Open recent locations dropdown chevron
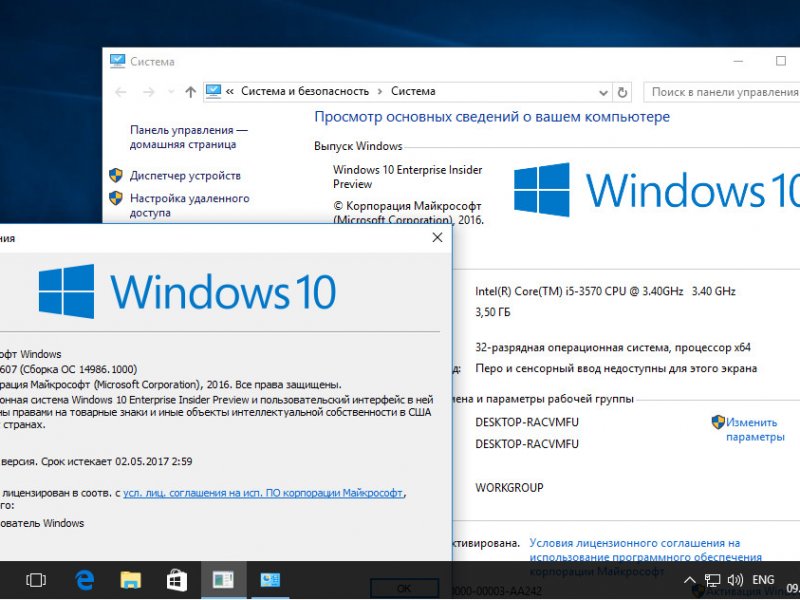The height and width of the screenshot is (600, 800). (x=171, y=92)
